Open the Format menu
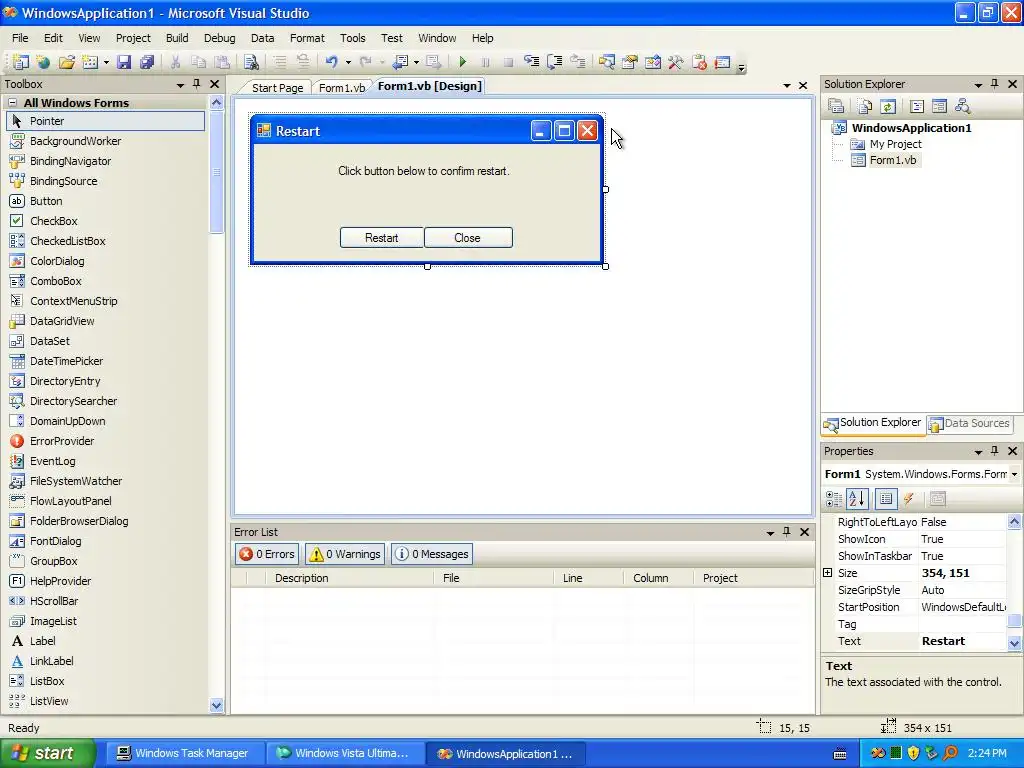The image size is (1024, 768). (307, 38)
